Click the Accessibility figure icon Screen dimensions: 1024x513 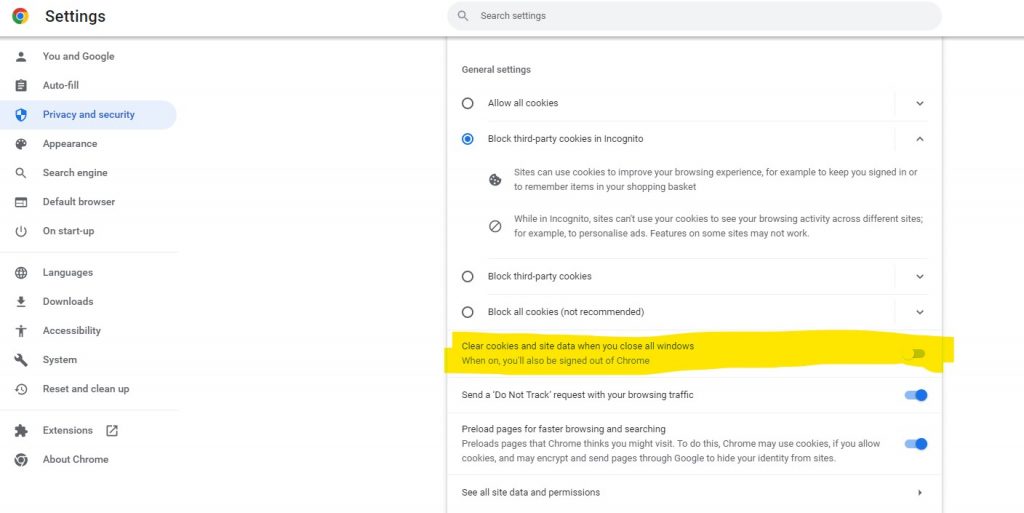point(21,331)
